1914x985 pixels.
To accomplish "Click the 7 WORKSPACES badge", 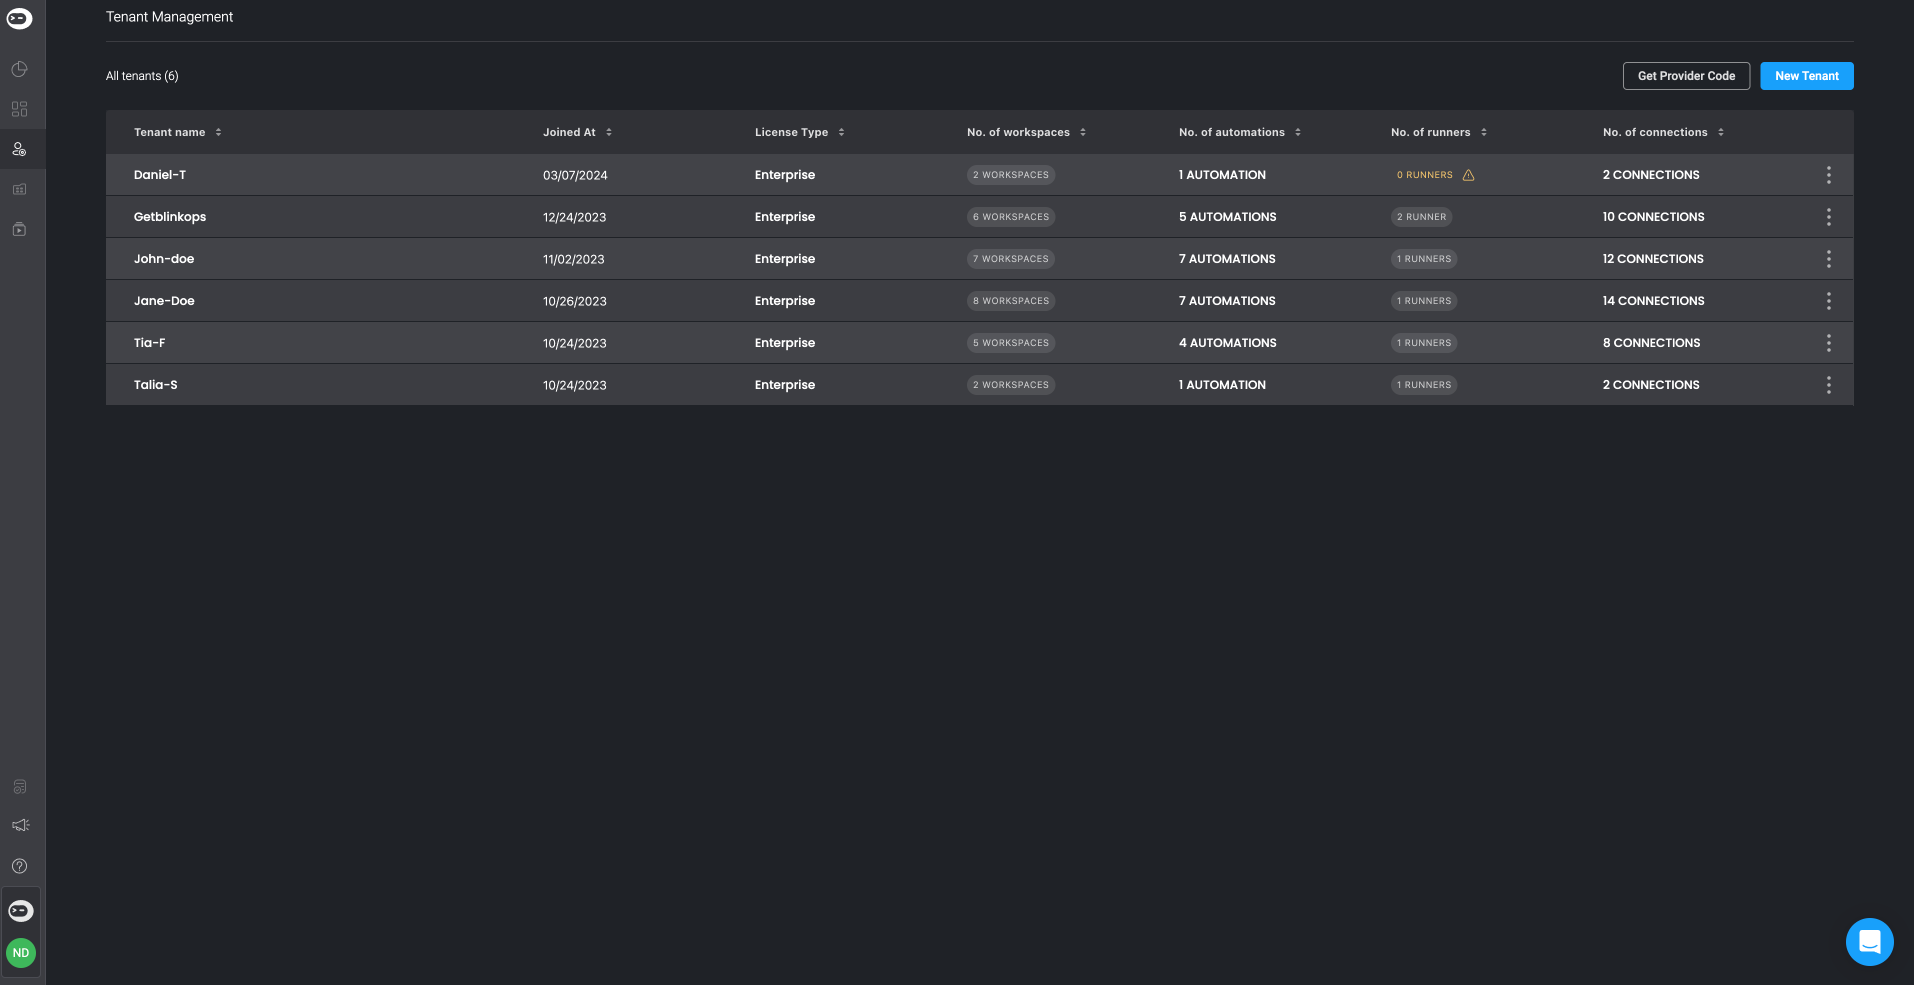I will [1011, 259].
